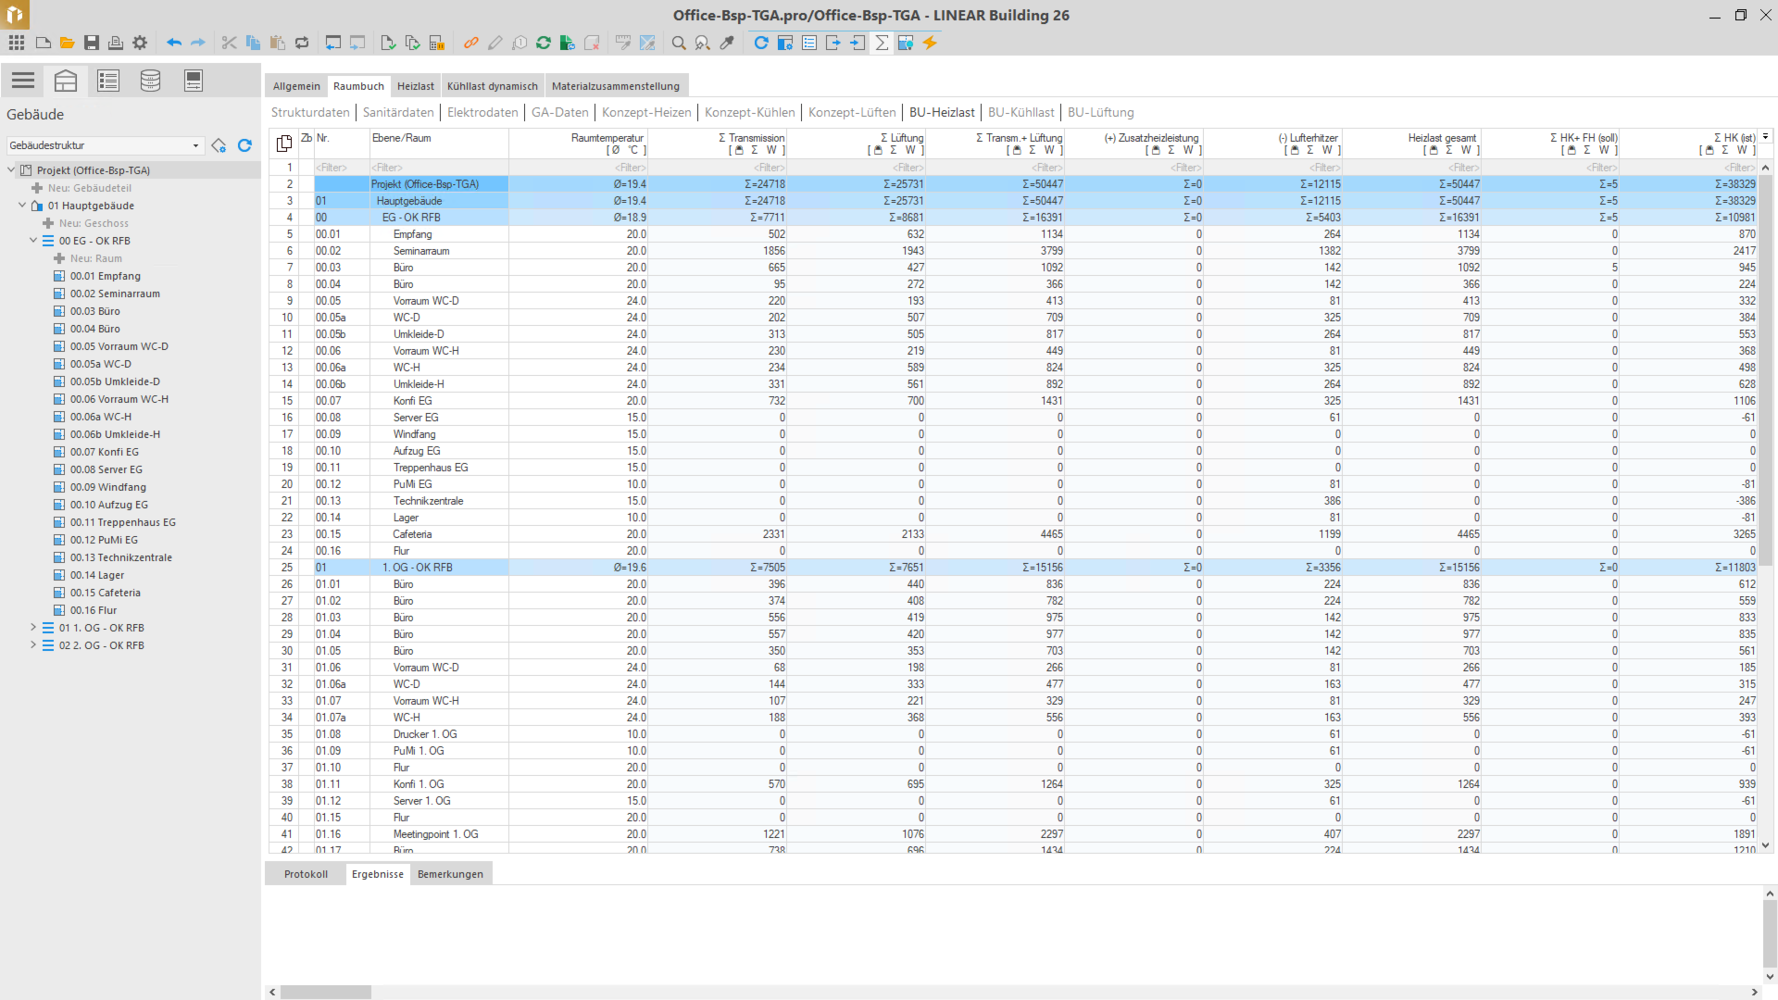Toggle the hamburger menu in left panel
Viewport: 1778px width, 1000px height.
coord(23,81)
